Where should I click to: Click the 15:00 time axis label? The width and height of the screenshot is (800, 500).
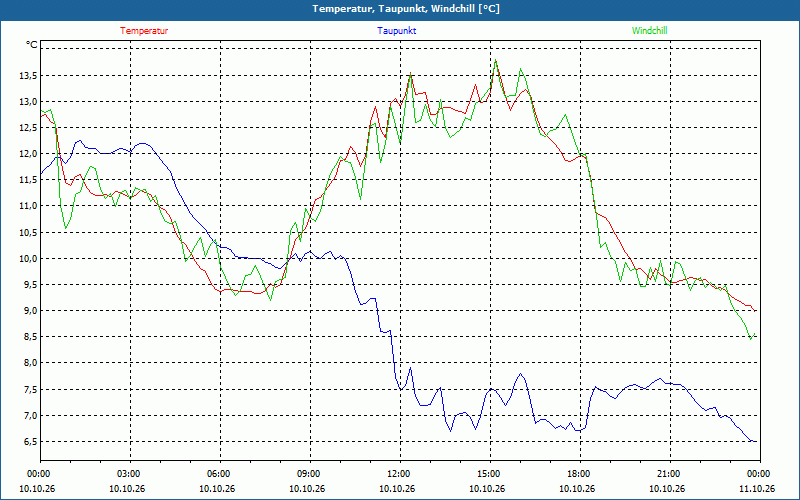(x=490, y=473)
